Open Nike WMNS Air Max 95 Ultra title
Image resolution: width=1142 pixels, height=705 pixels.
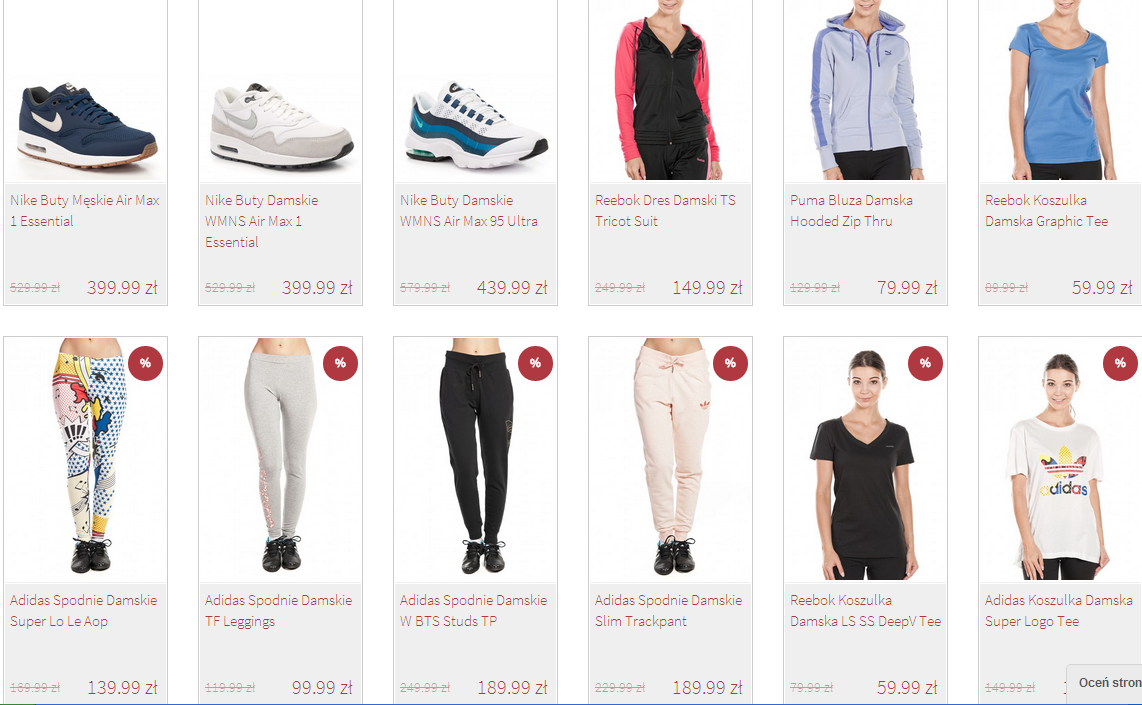coord(468,210)
